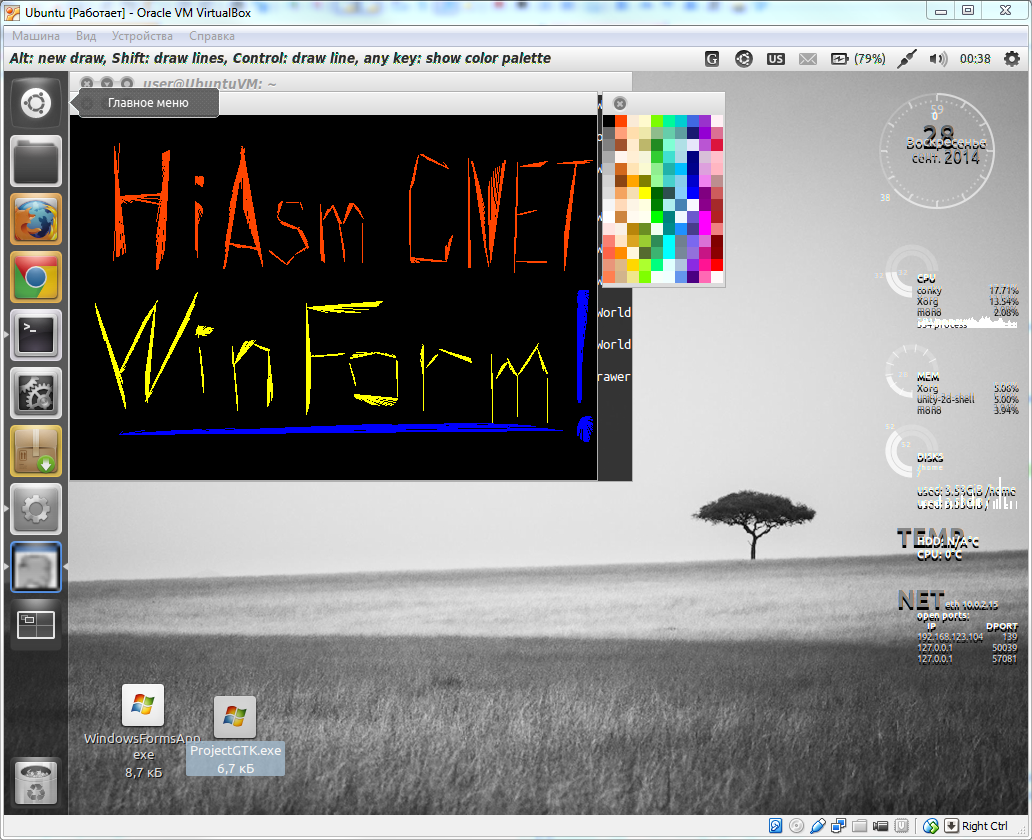Screen dimensions: 1032x840
Task: Open Ubuntu Software Center package icon
Action: [36, 451]
